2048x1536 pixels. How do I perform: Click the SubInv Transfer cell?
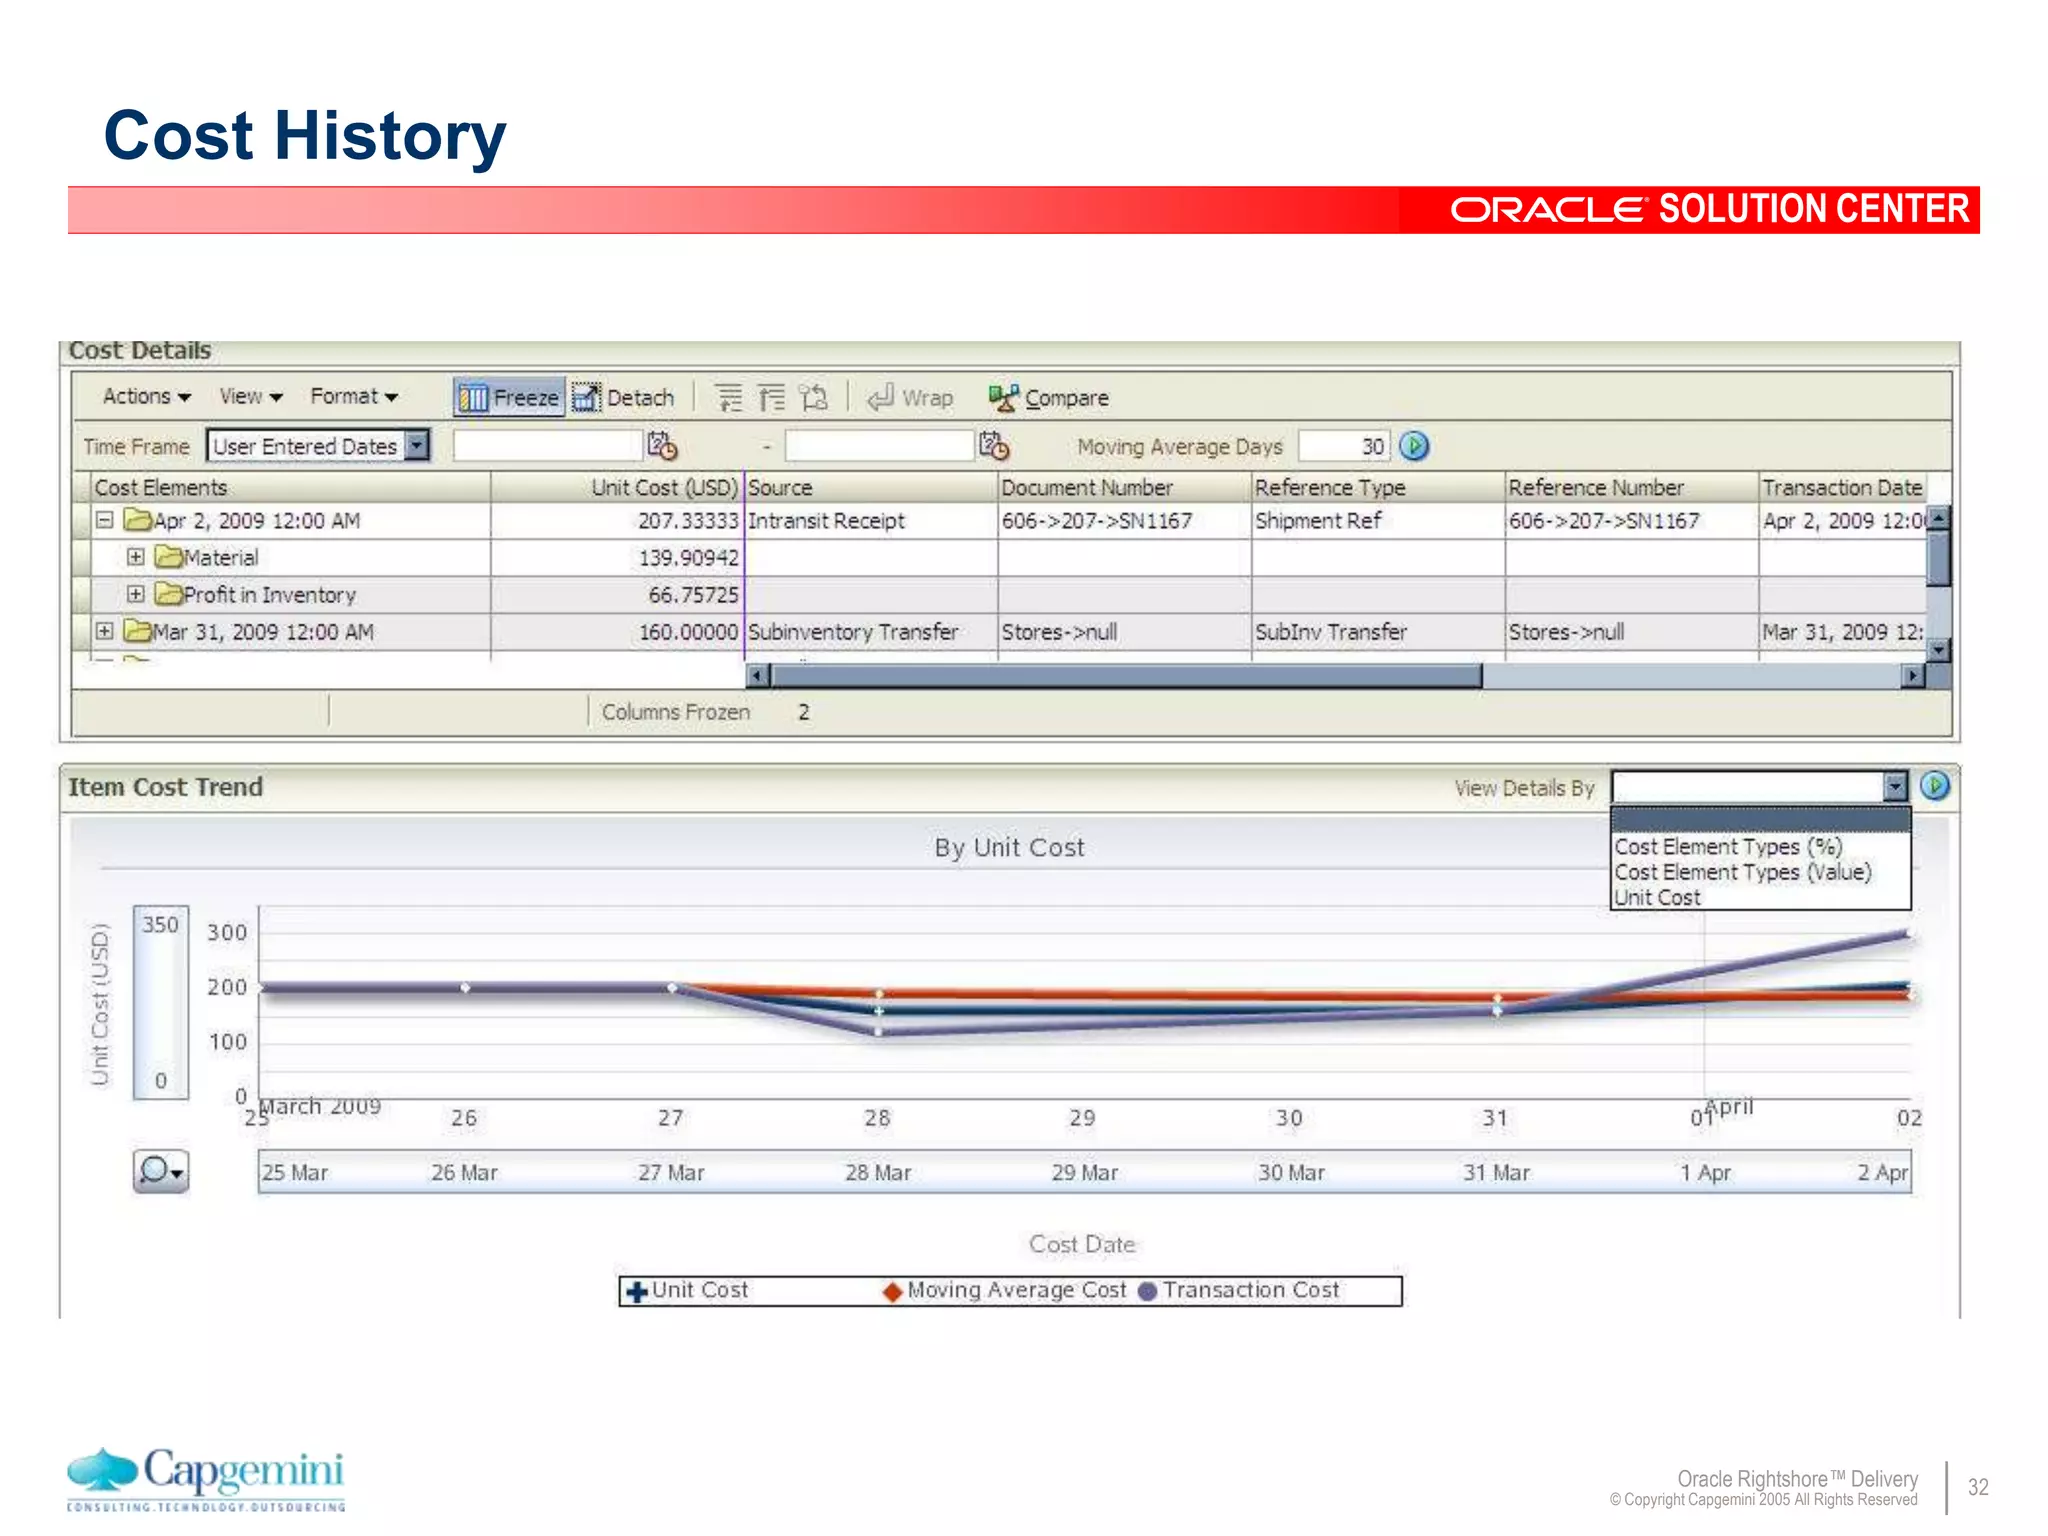pos(1378,632)
